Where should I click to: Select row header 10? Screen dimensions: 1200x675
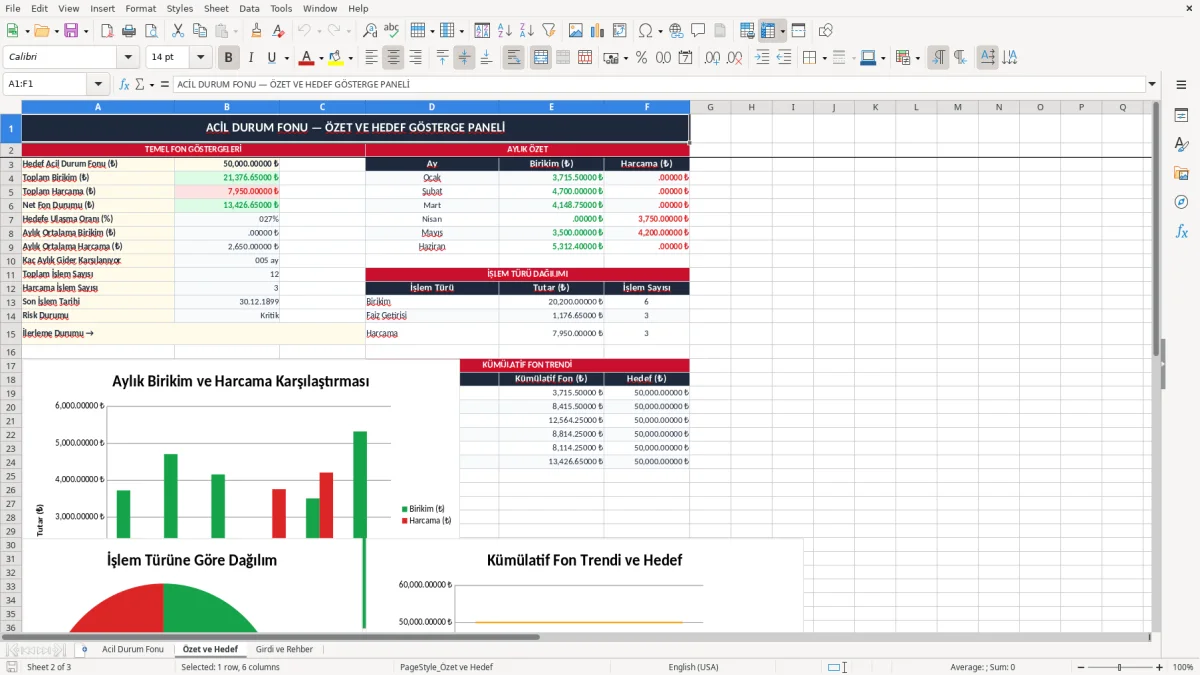pyautogui.click(x=11, y=260)
